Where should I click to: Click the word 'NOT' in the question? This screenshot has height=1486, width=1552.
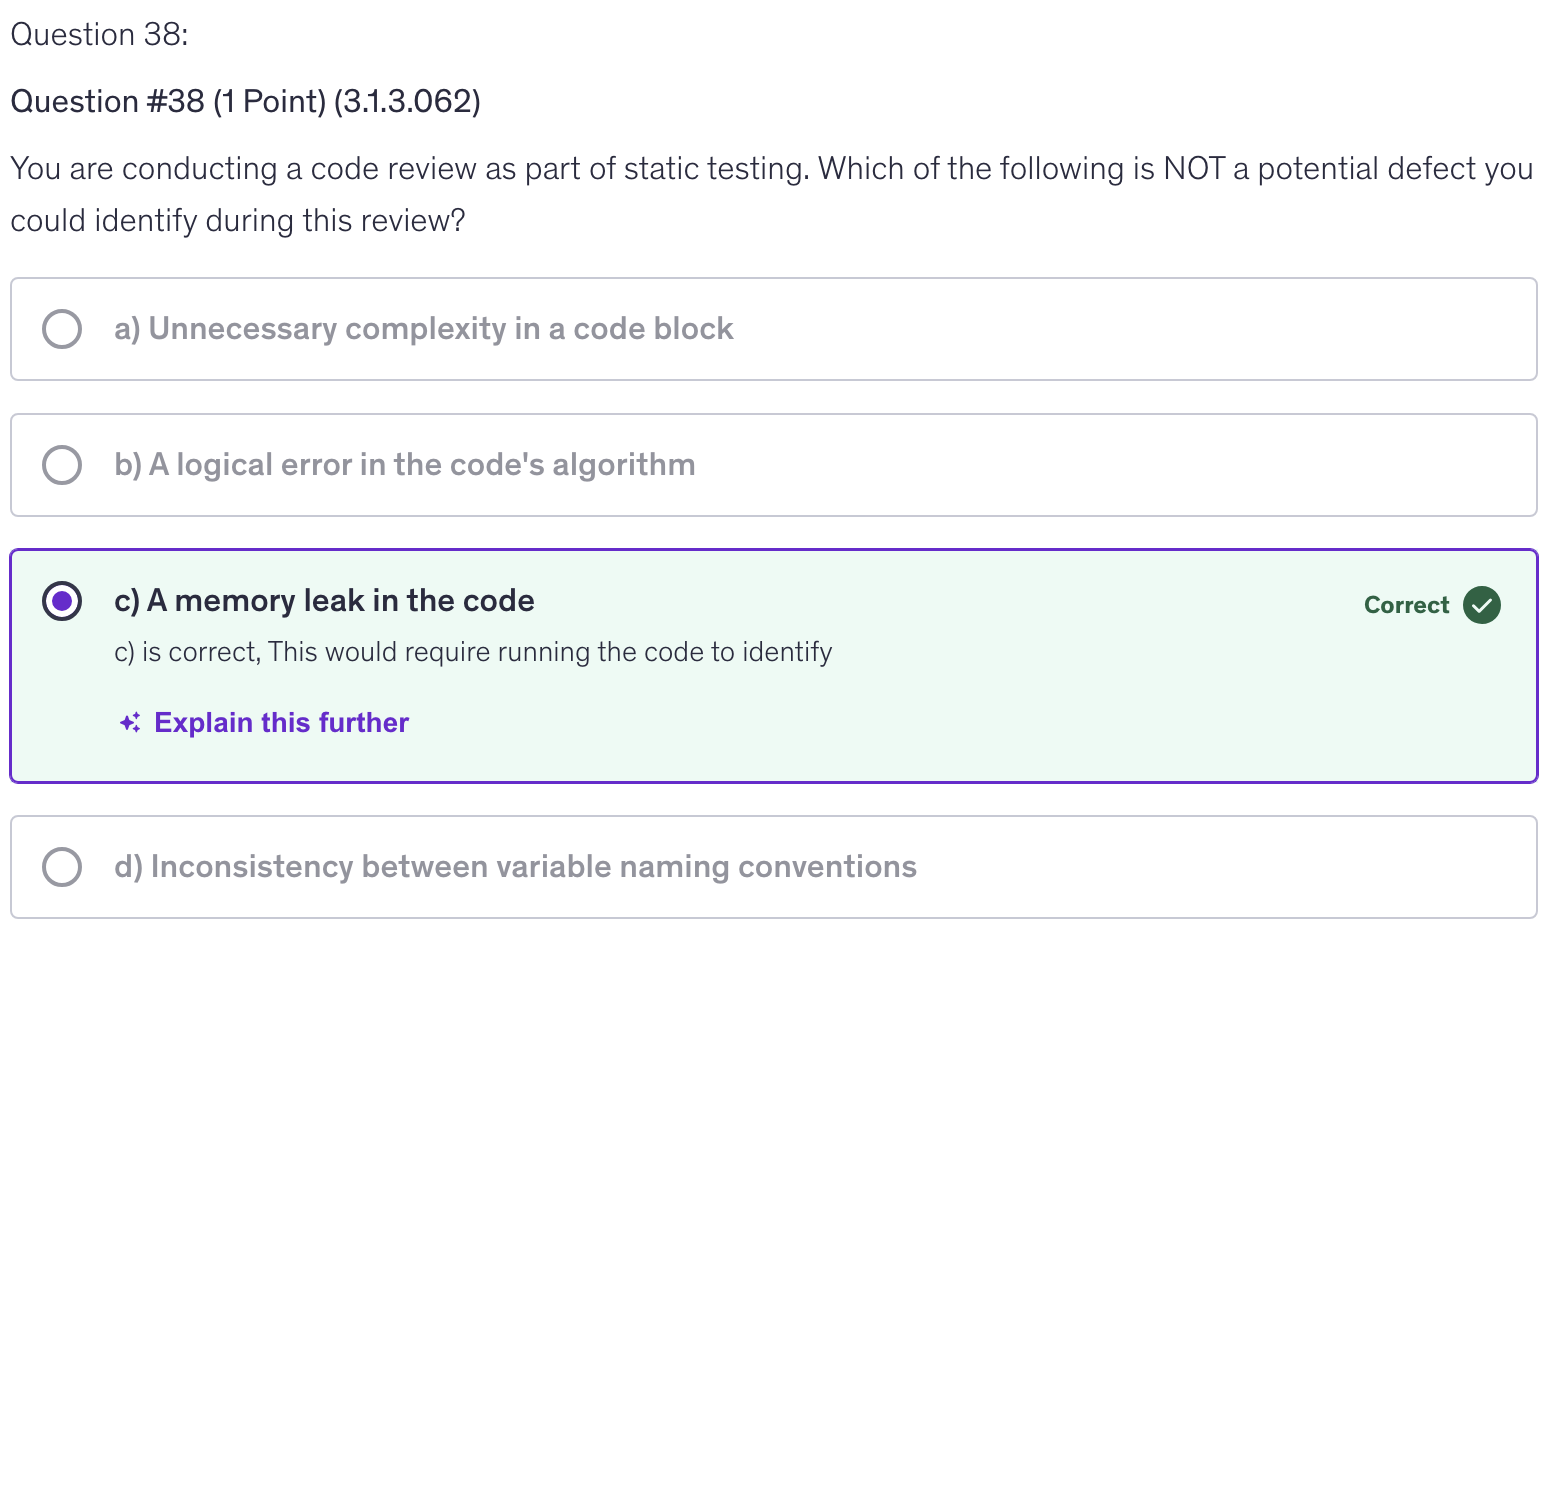(1194, 169)
